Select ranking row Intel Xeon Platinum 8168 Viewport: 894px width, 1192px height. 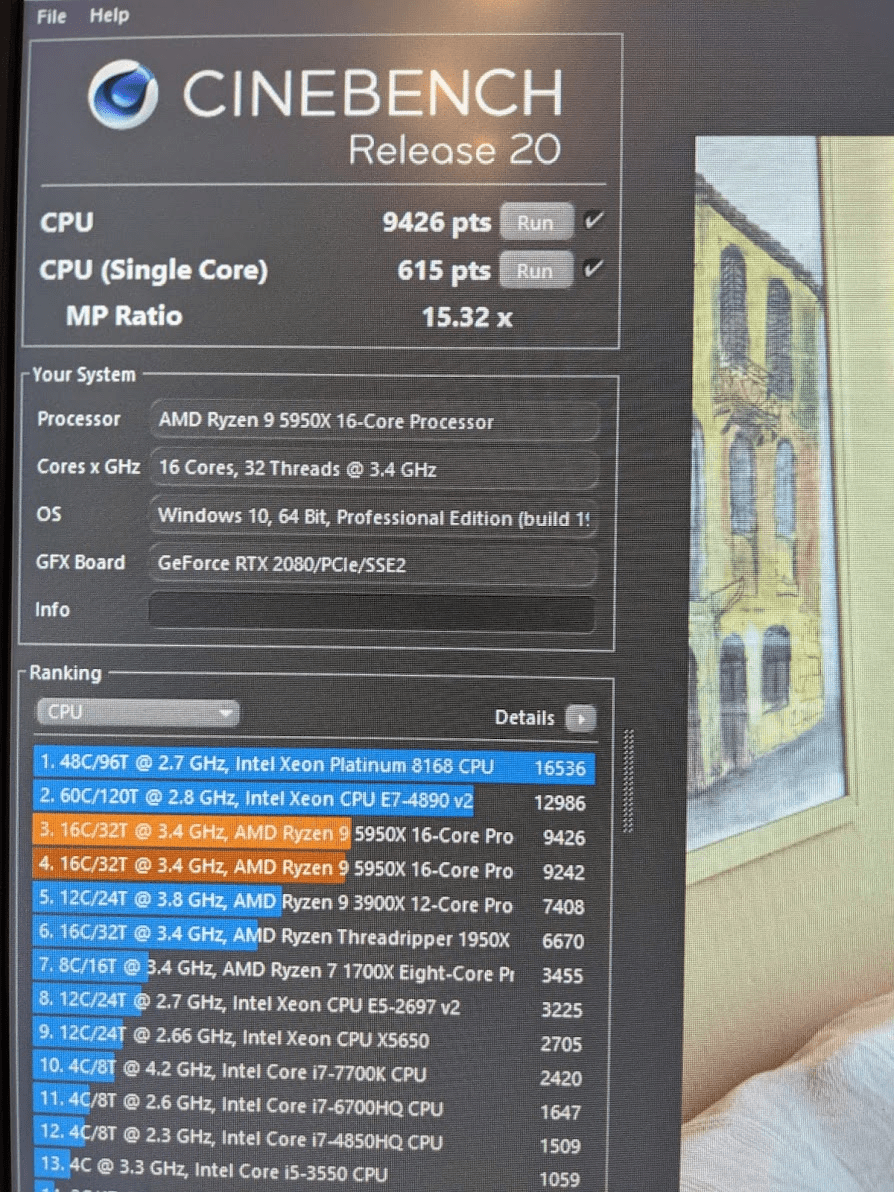click(314, 765)
